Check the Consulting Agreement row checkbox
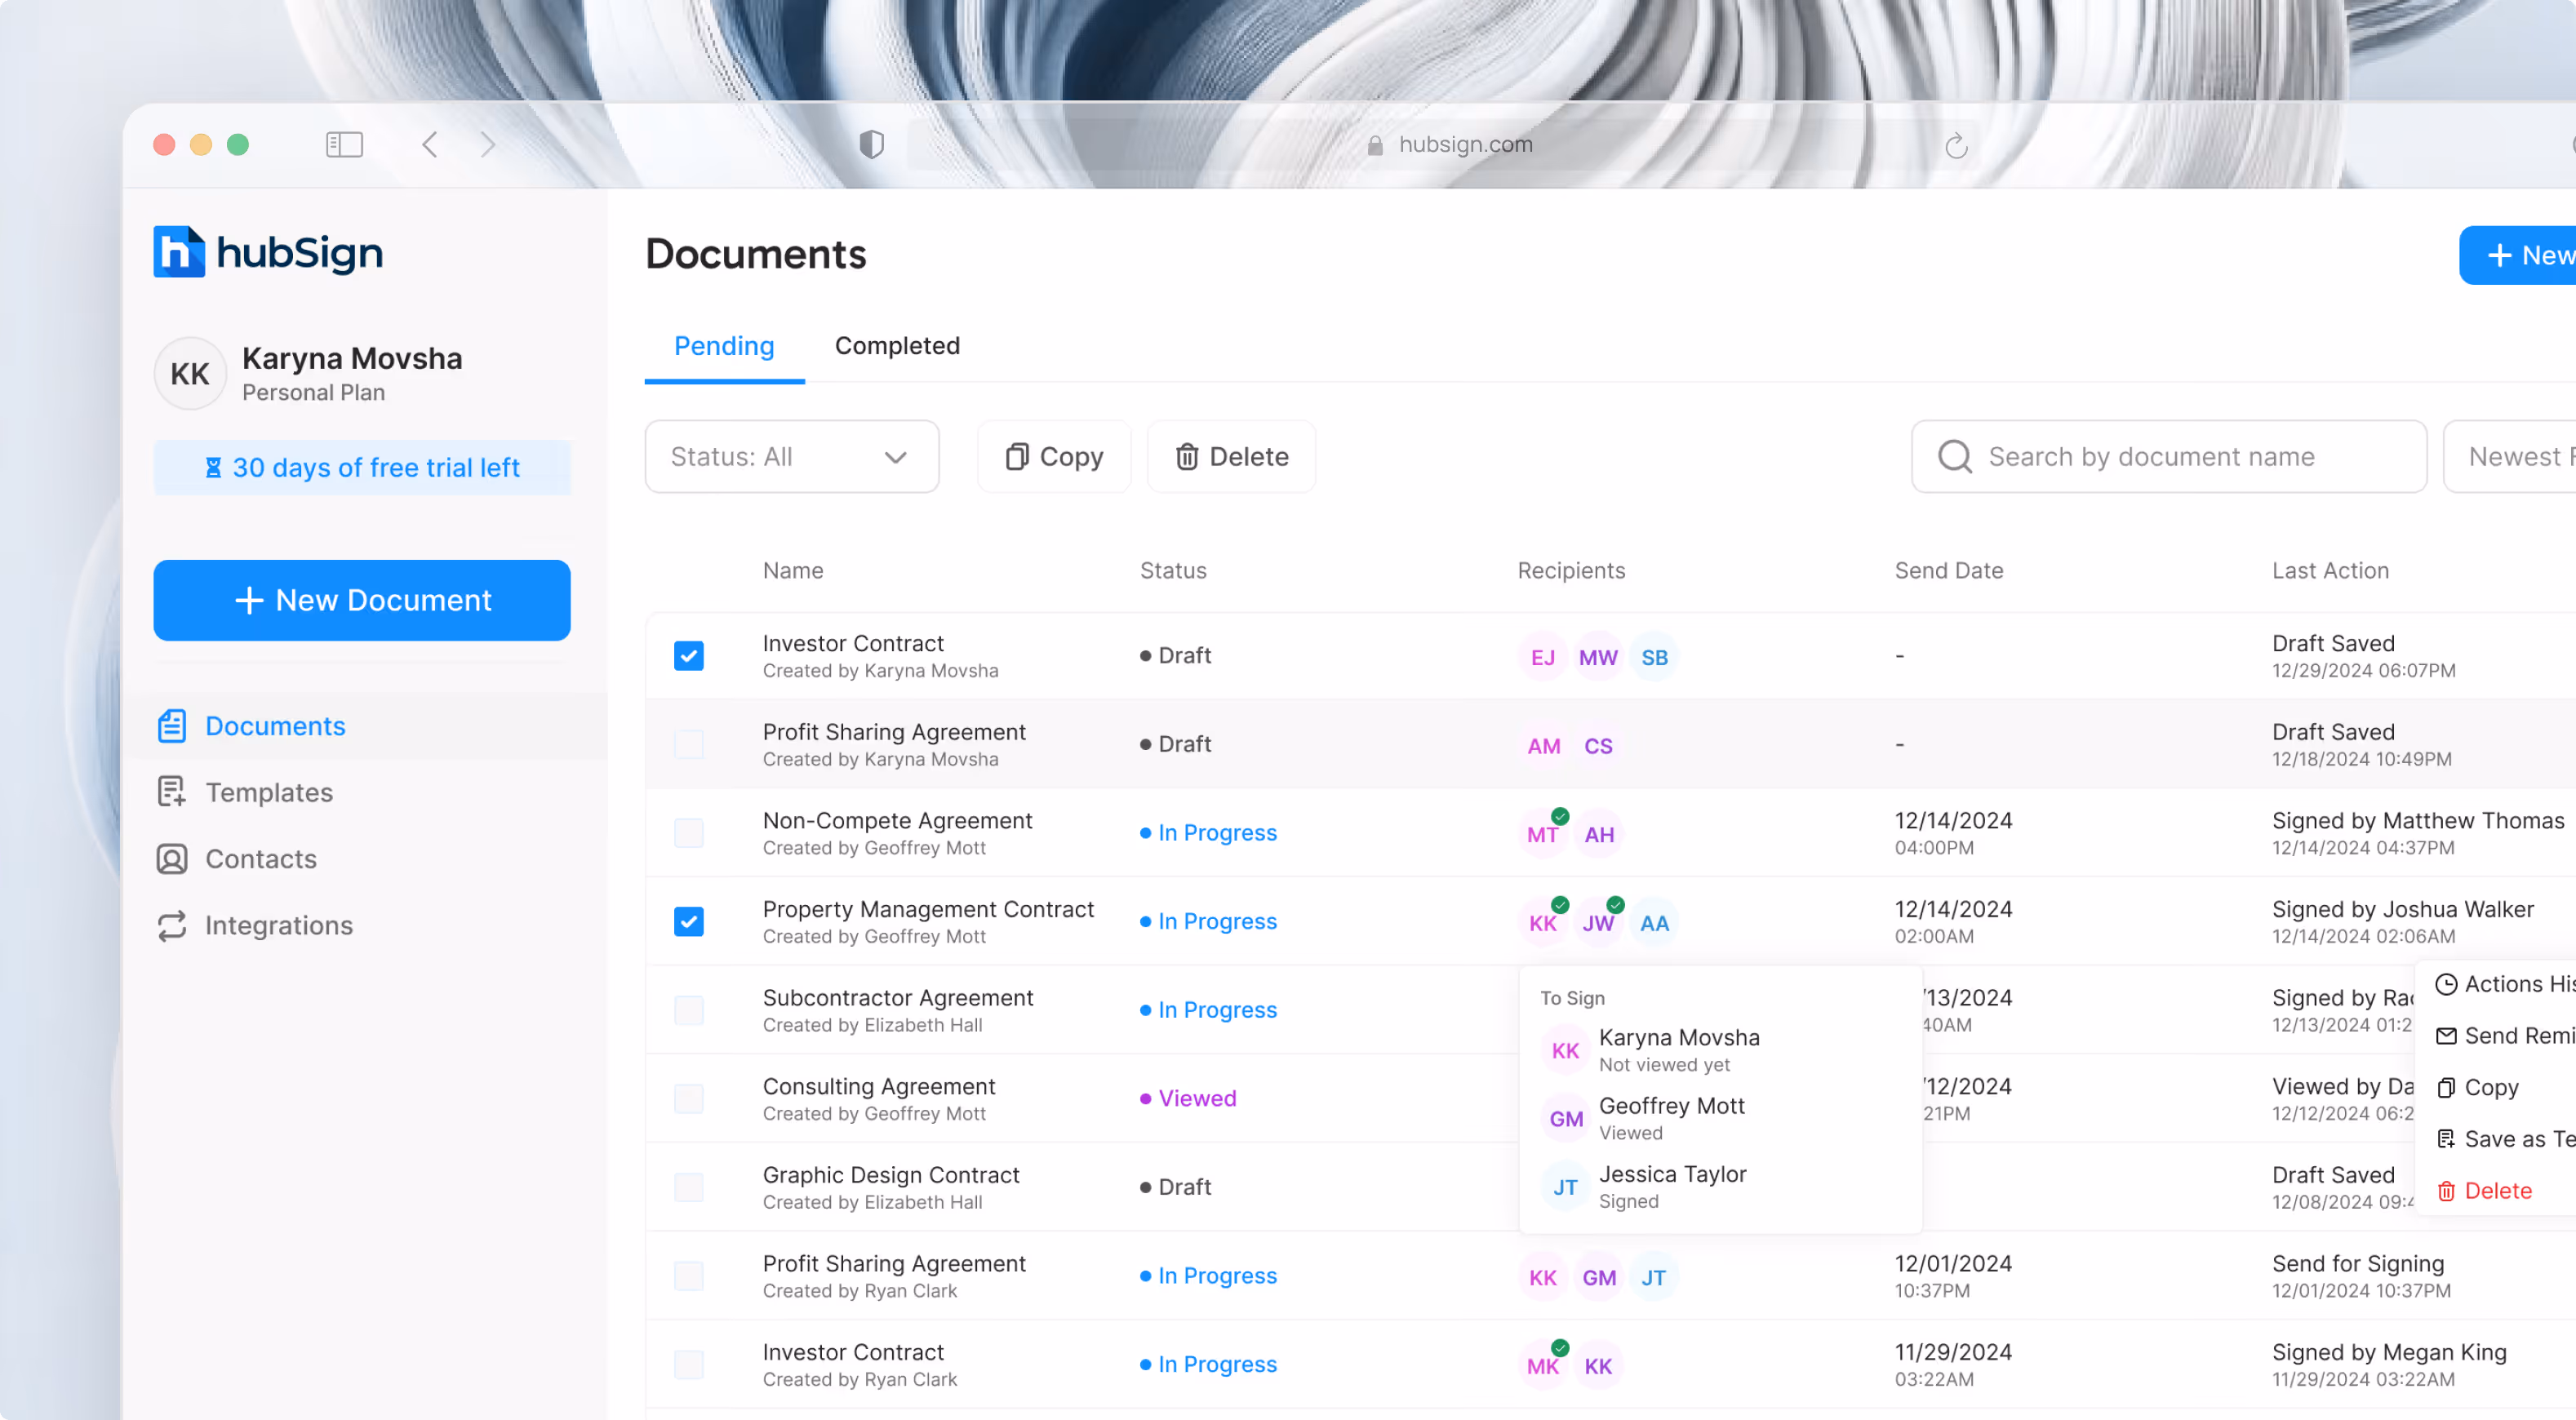The width and height of the screenshot is (2576, 1420). click(x=689, y=1099)
